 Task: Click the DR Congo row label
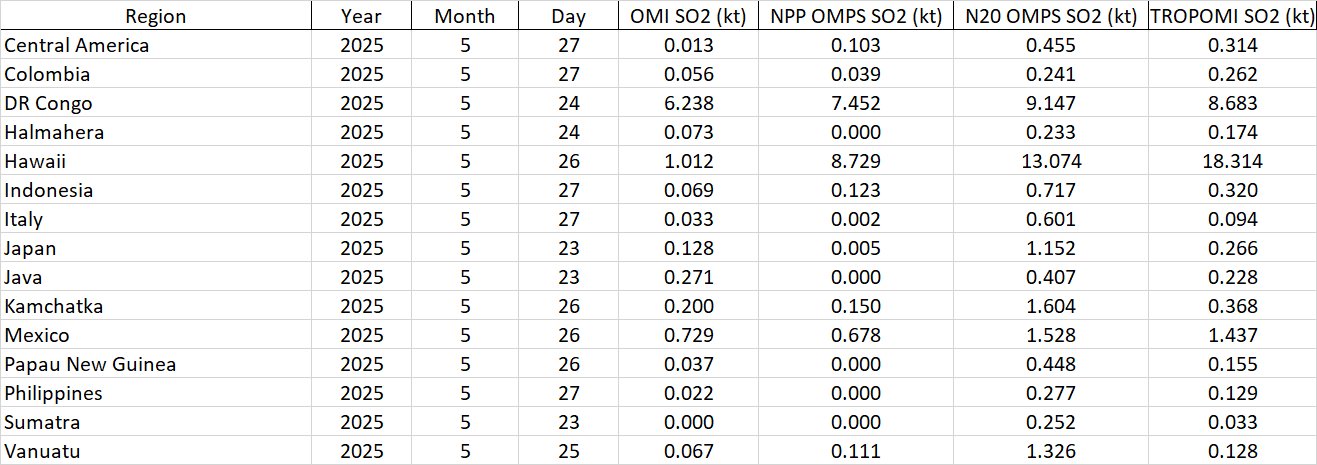point(48,103)
